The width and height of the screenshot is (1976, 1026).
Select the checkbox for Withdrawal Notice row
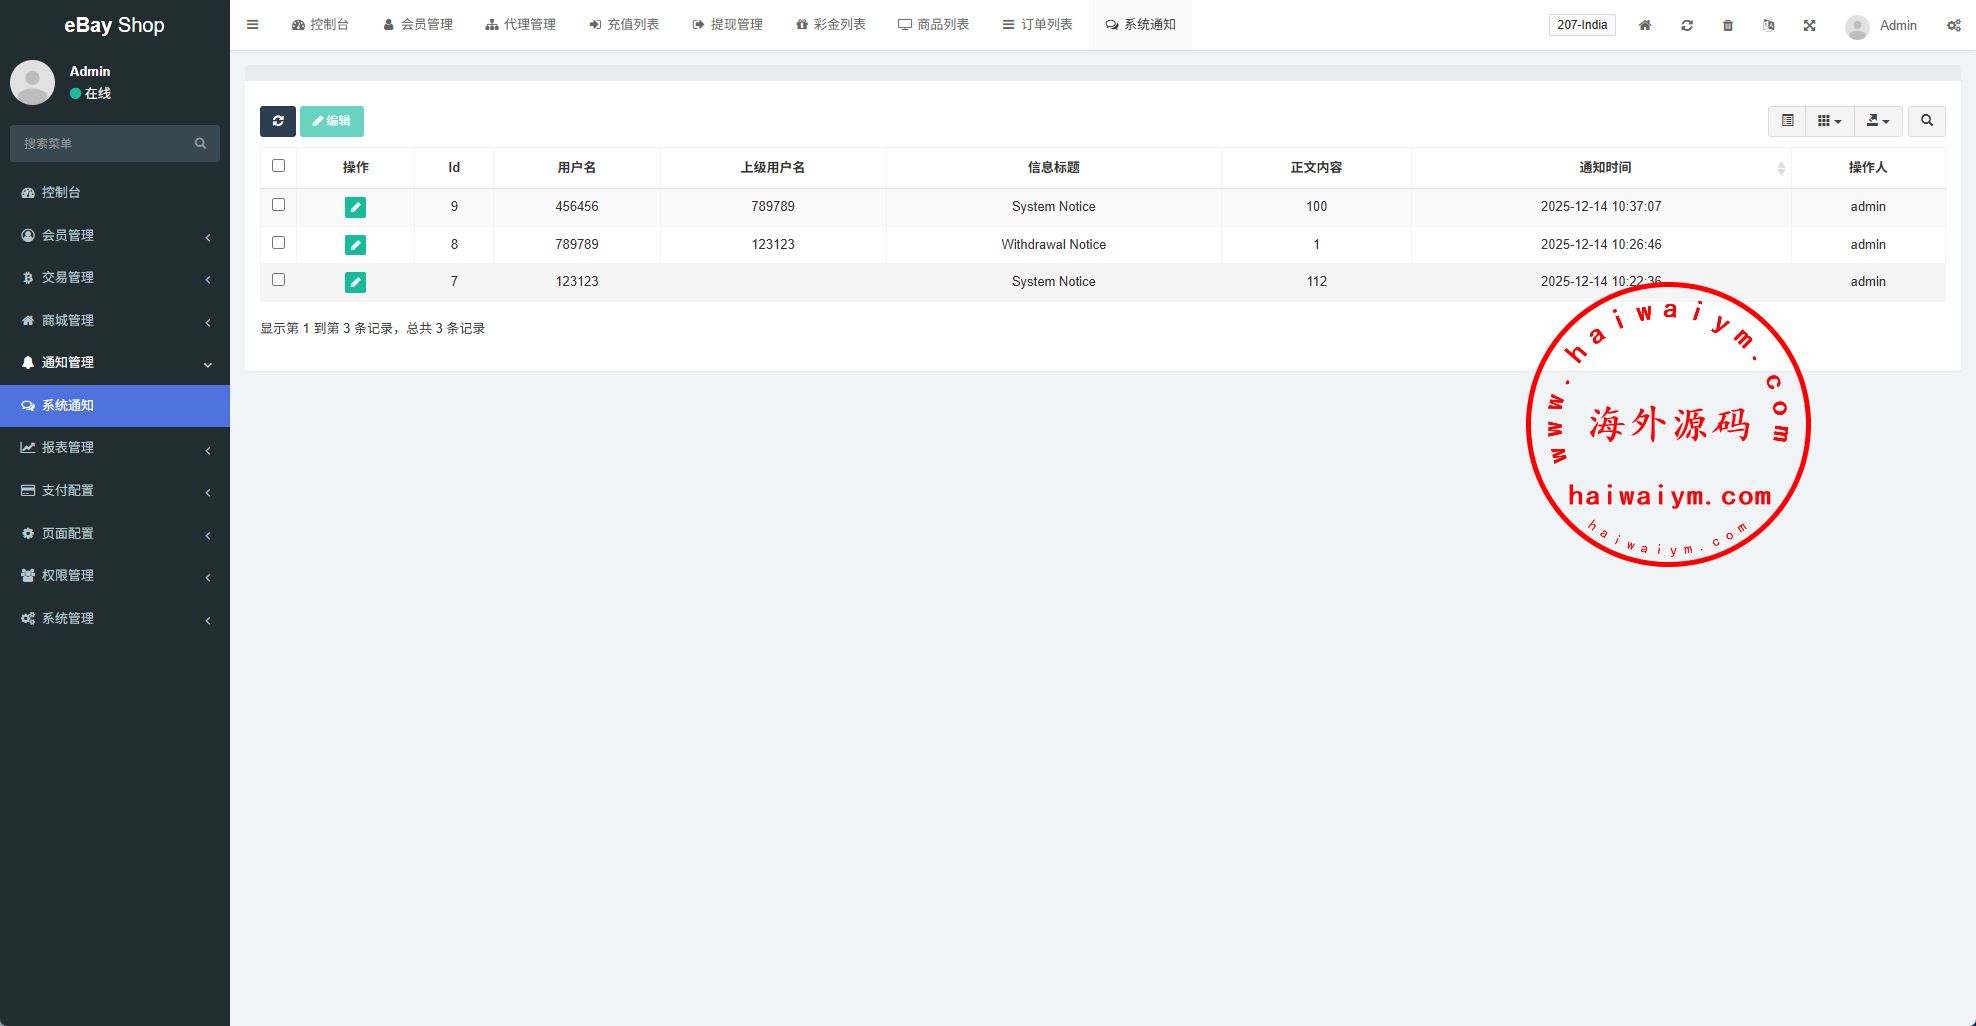point(279,243)
